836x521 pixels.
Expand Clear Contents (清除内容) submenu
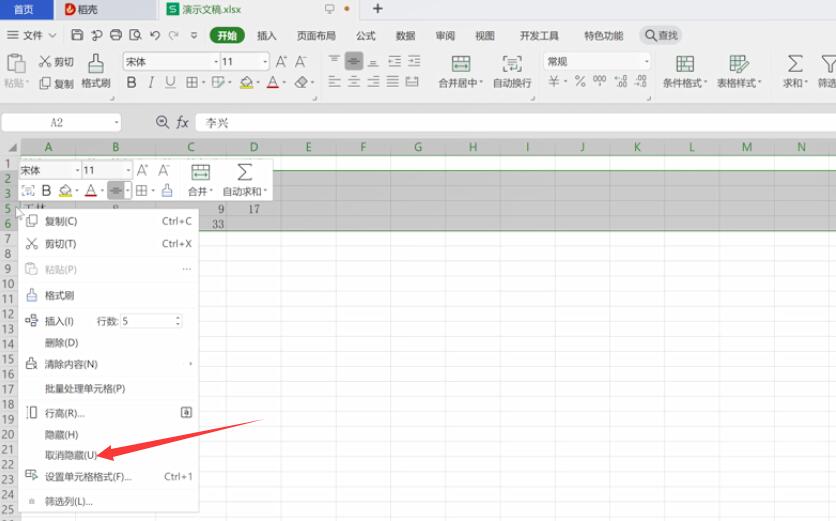point(109,364)
